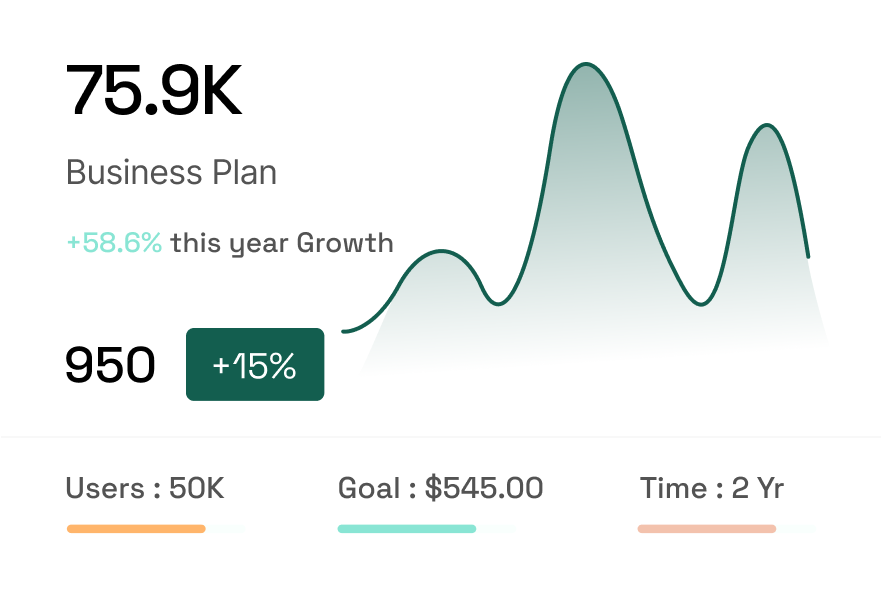Click the +15% growth badge

pyautogui.click(x=254, y=365)
